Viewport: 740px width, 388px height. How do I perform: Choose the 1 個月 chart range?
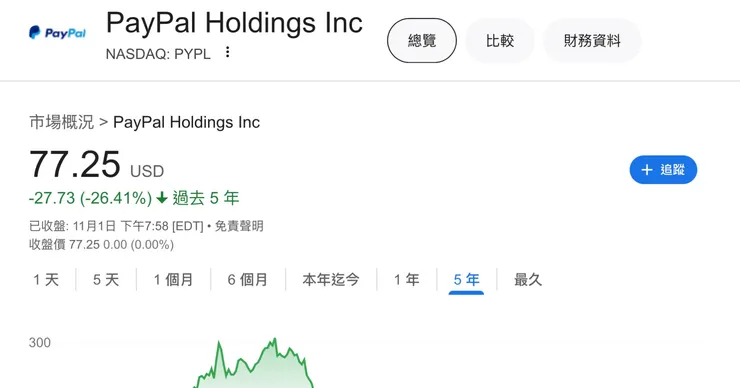click(173, 280)
